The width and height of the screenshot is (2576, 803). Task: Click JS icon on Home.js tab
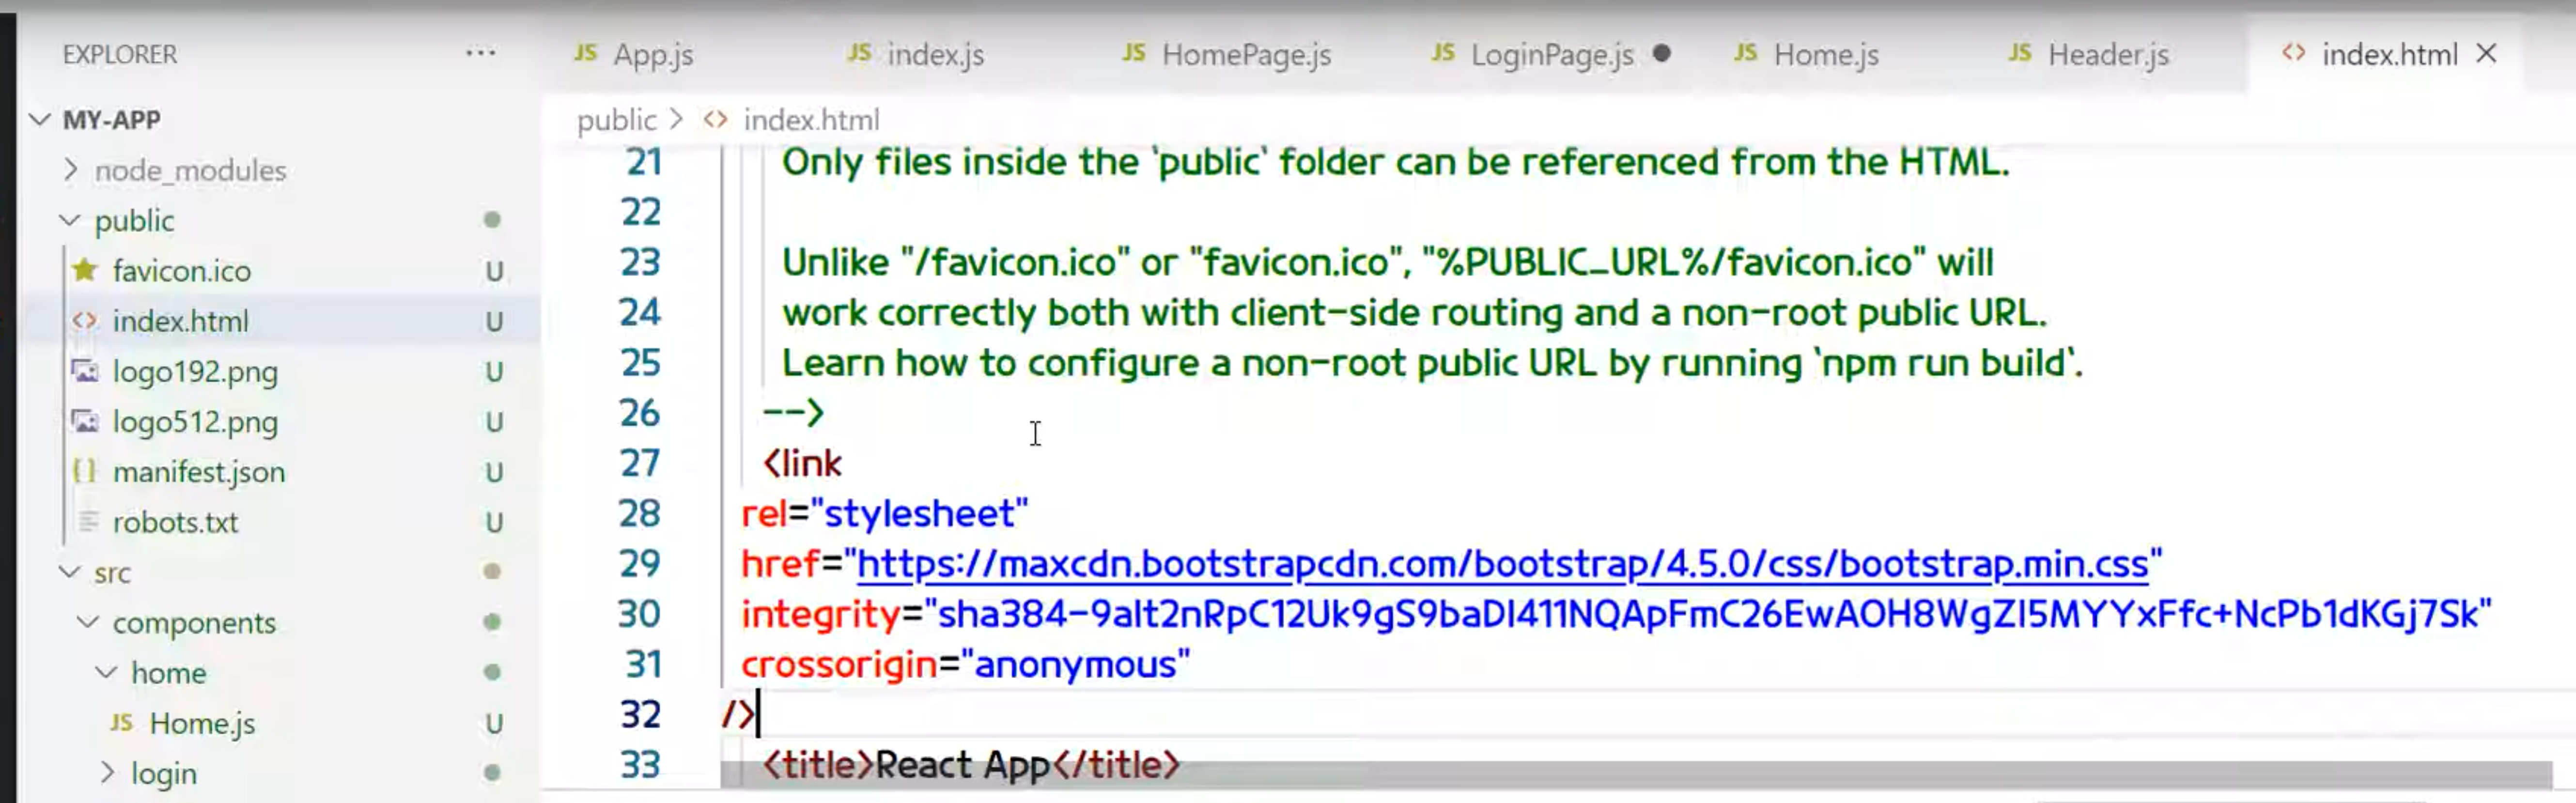[x=1745, y=53]
